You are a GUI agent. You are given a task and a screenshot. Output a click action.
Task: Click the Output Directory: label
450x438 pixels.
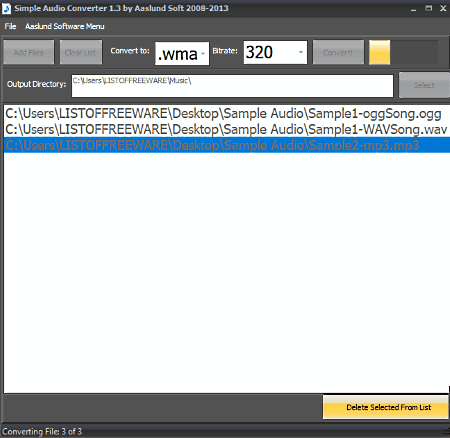37,84
